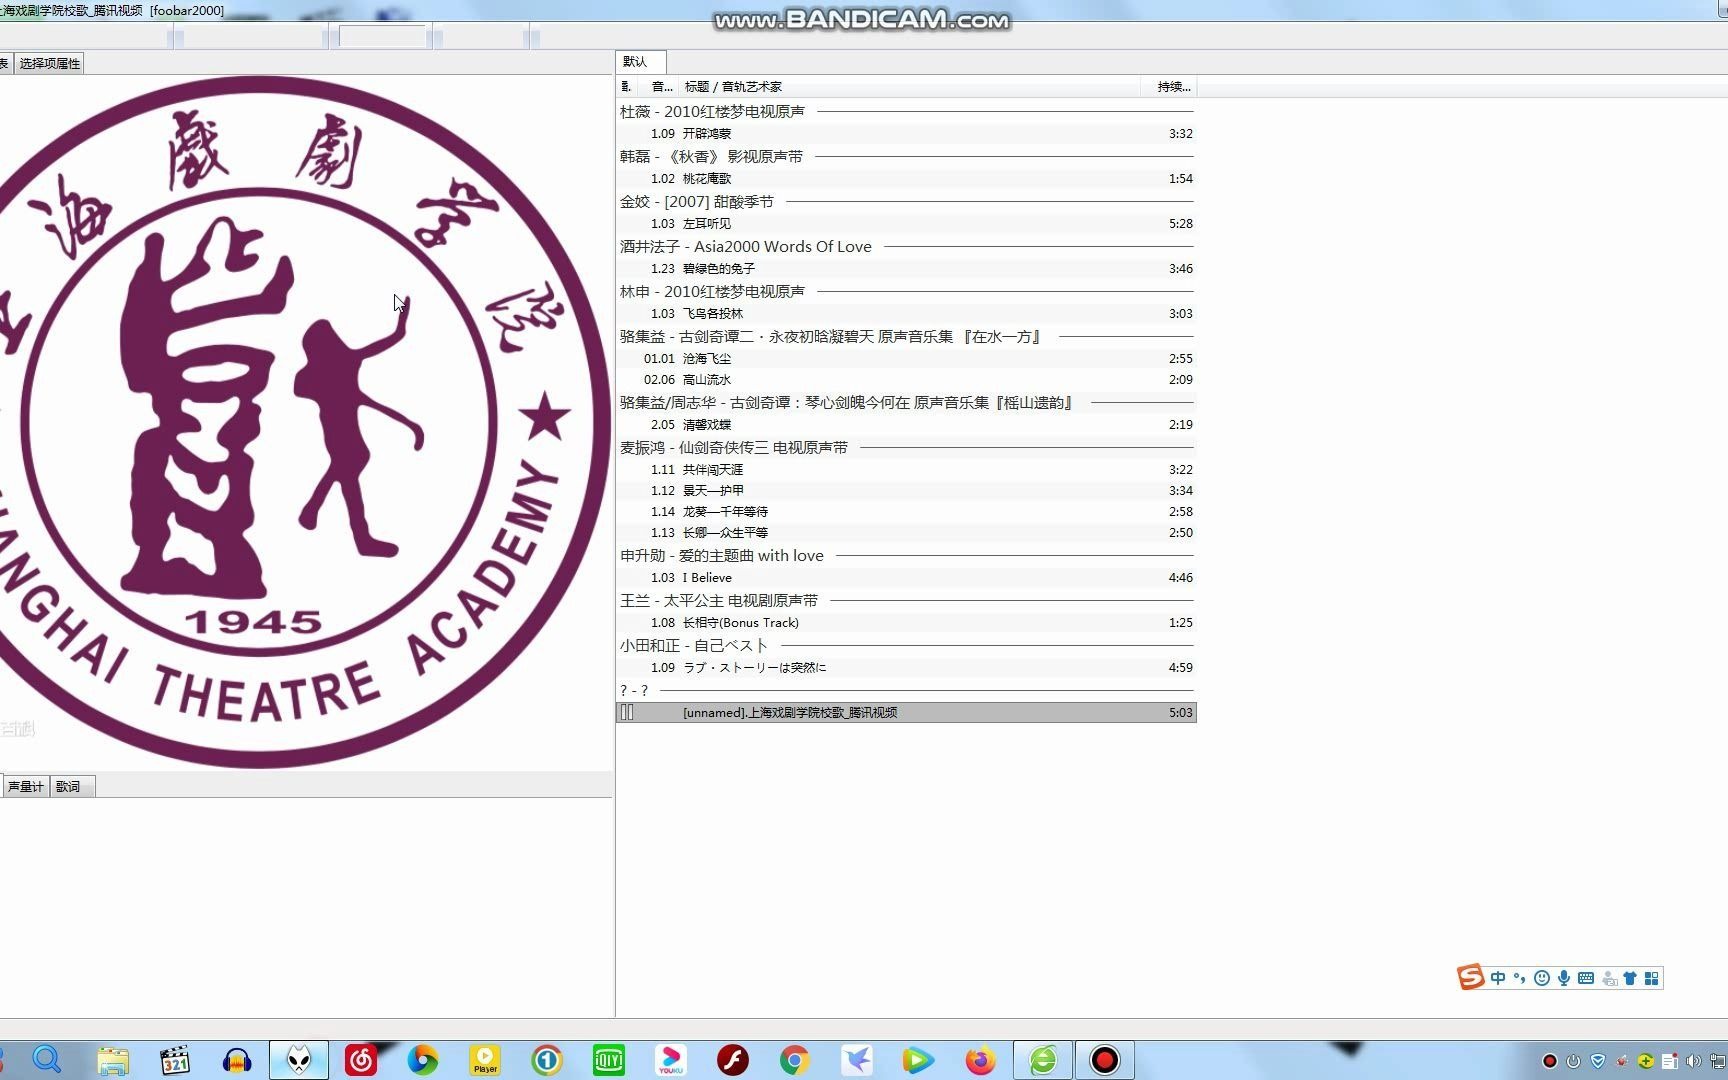
Task: Switch to 选择项属性 tab
Action: [50, 63]
